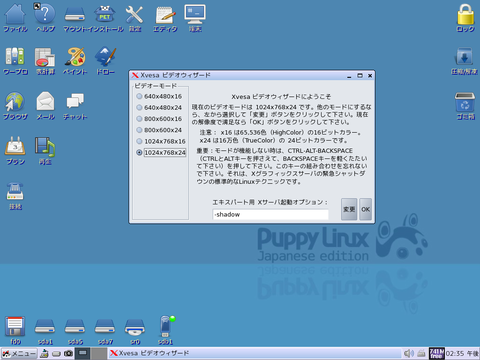Launch the 再生 media player icon

pyautogui.click(x=45, y=147)
